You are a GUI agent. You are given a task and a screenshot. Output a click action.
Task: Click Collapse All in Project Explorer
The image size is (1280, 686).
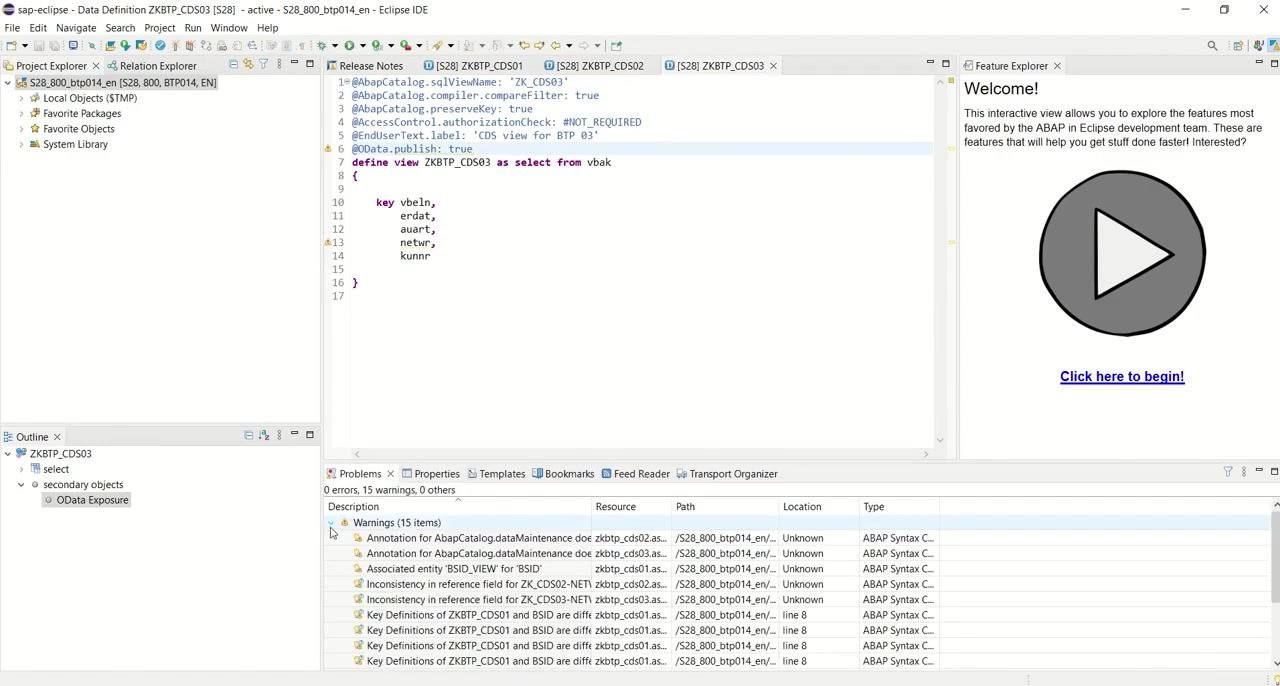[x=233, y=64]
